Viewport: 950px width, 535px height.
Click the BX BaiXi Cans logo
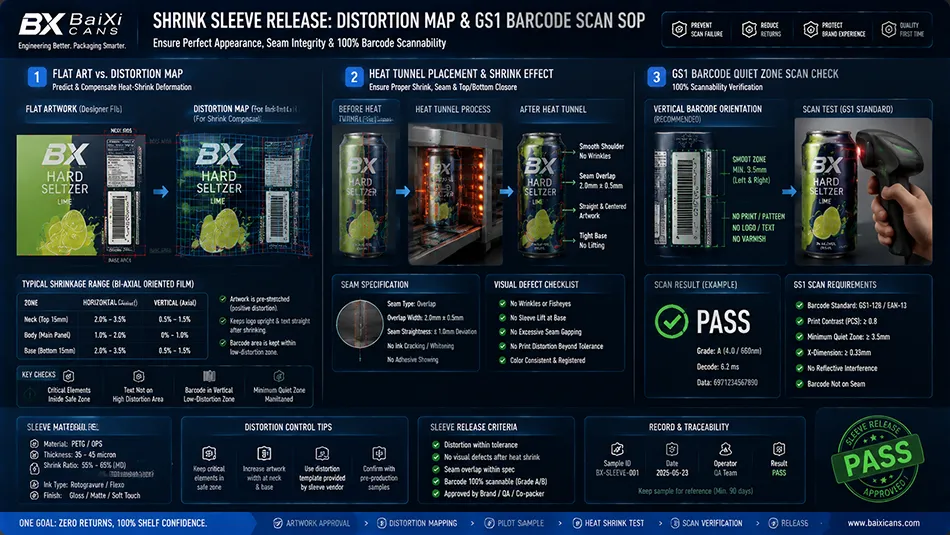[71, 29]
